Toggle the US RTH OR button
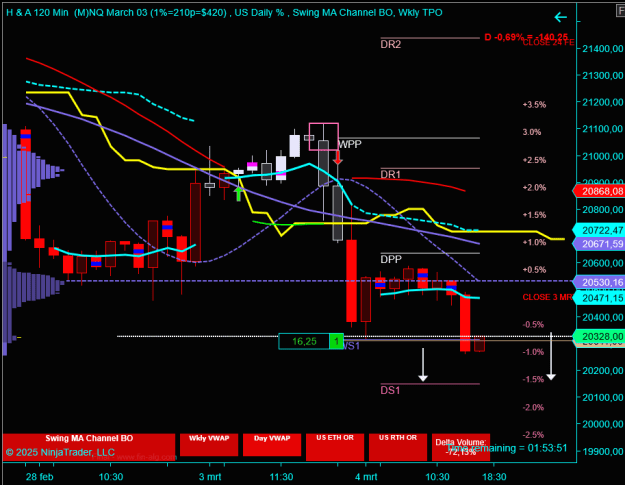The image size is (625, 485). coord(398,447)
